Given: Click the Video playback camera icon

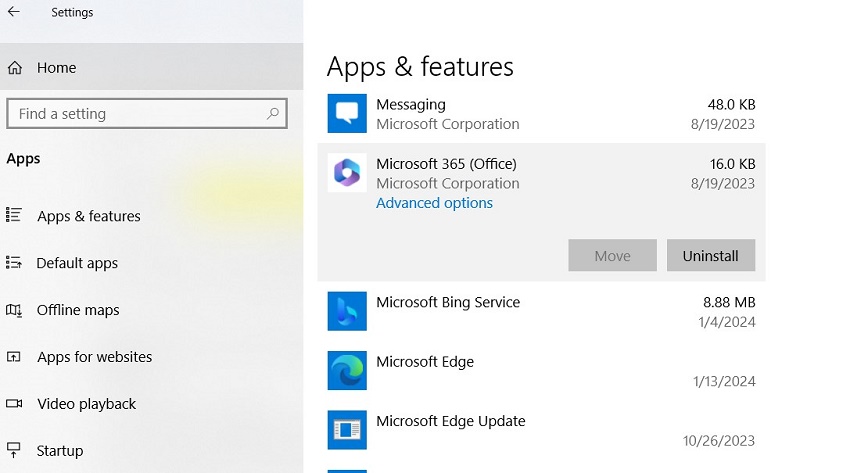Looking at the screenshot, I should tap(14, 404).
